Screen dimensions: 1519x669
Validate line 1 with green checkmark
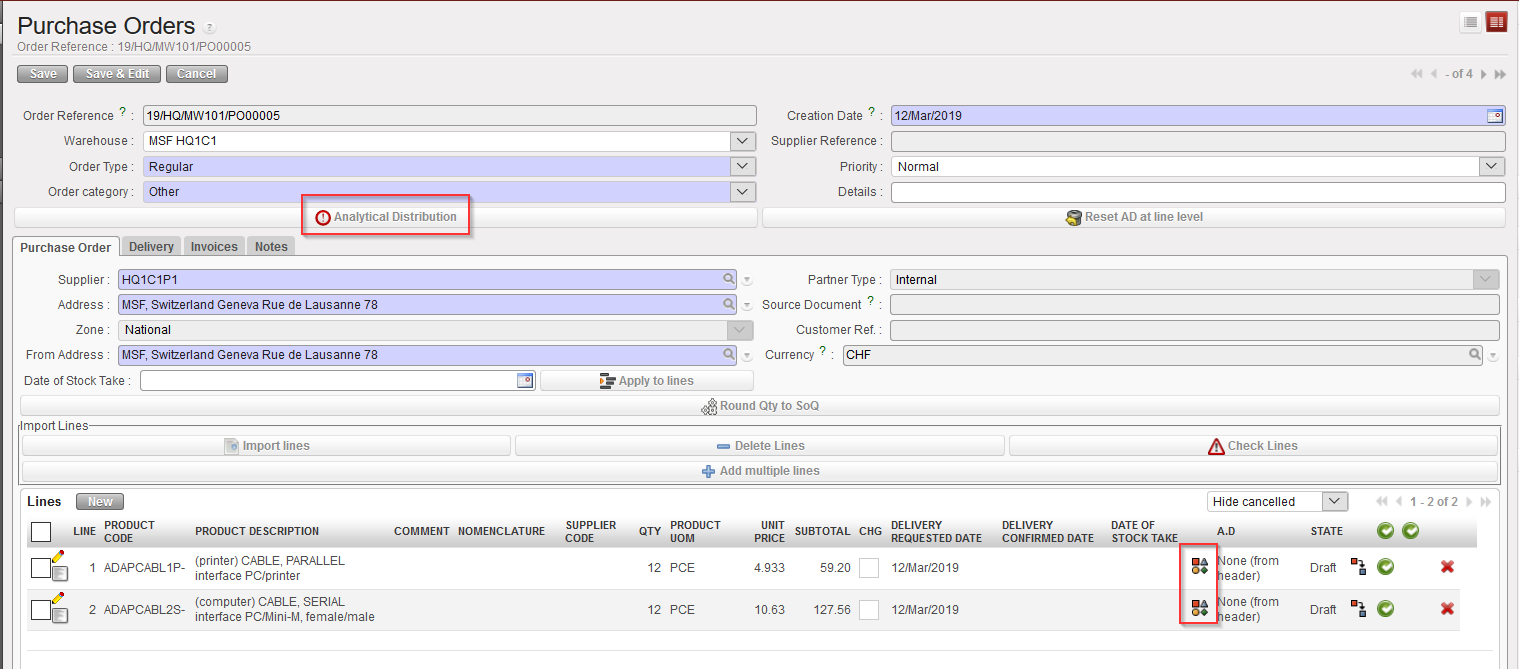pos(1385,567)
